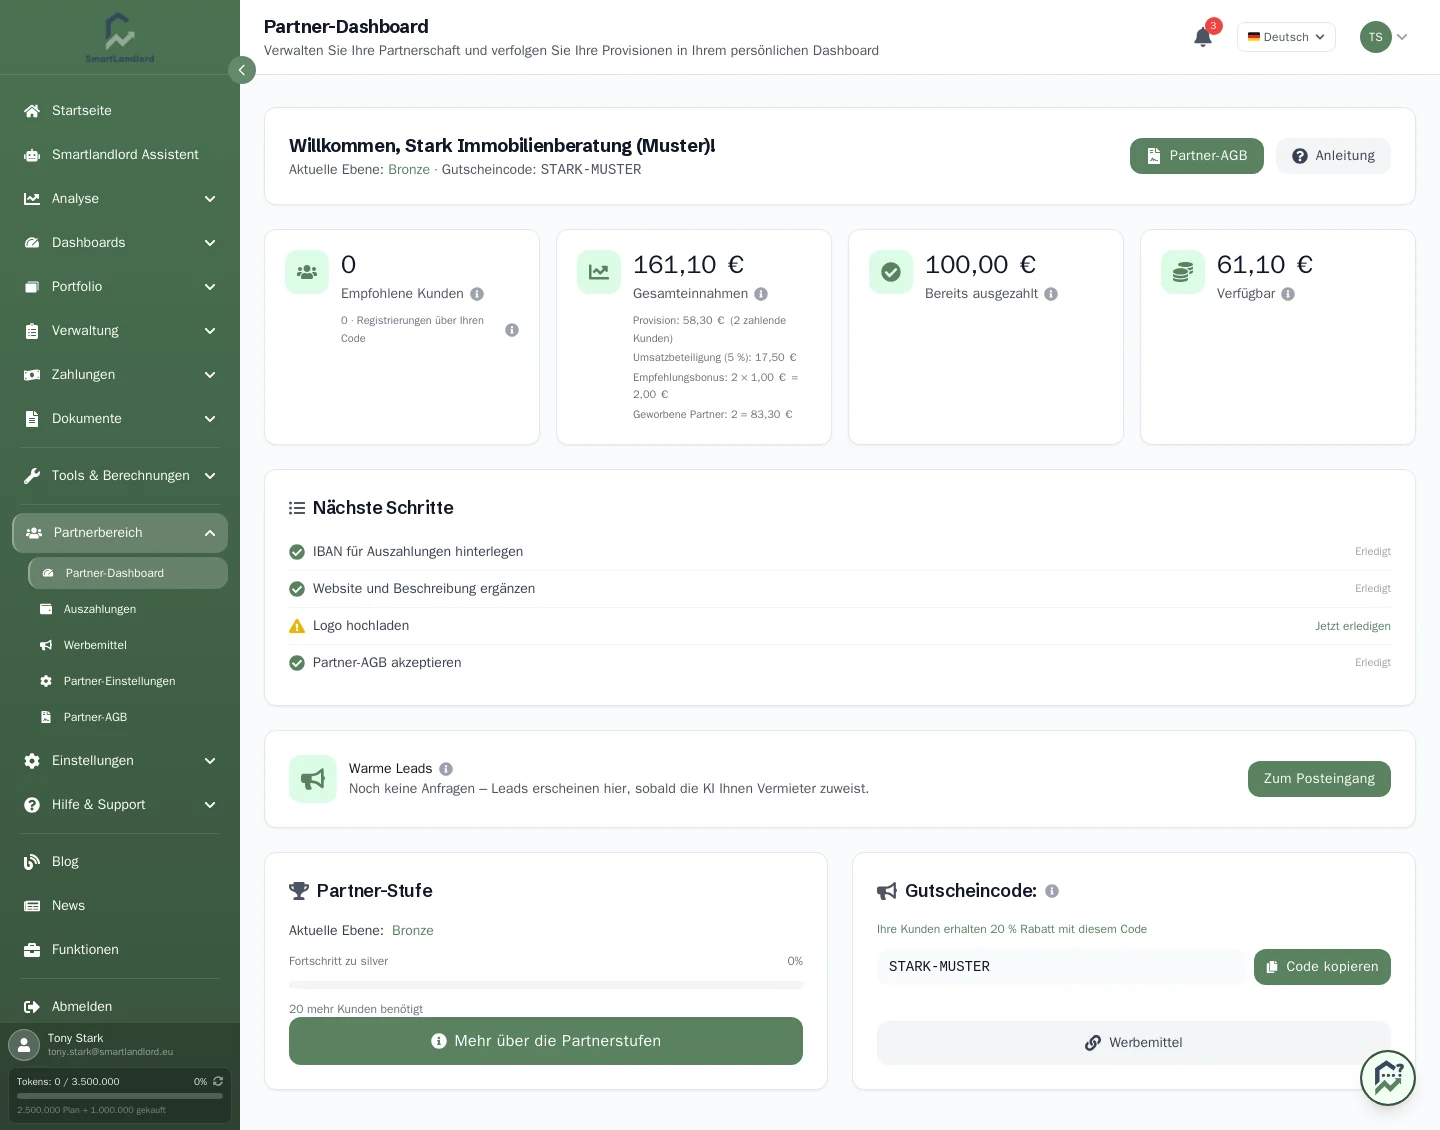Screen dimensions: 1440x1130
Task: Click the Partner-AGB button in welcome card
Action: click(1197, 156)
